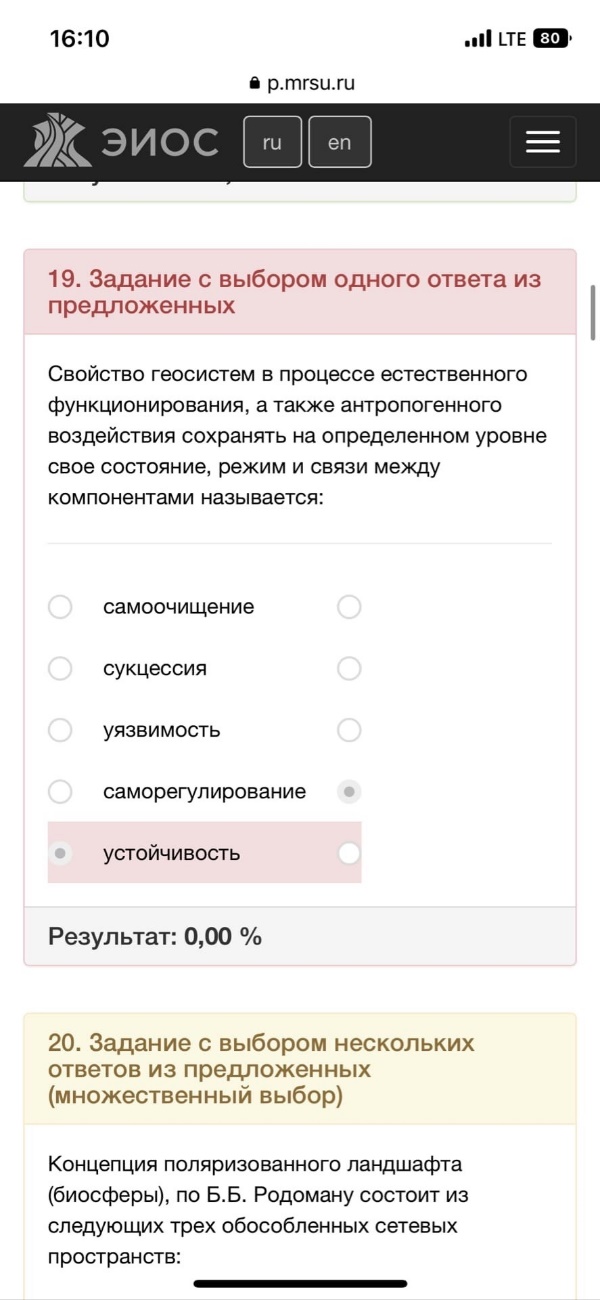Click the page scrollbar on right edge
This screenshot has width=600, height=1300.
pos(593,311)
